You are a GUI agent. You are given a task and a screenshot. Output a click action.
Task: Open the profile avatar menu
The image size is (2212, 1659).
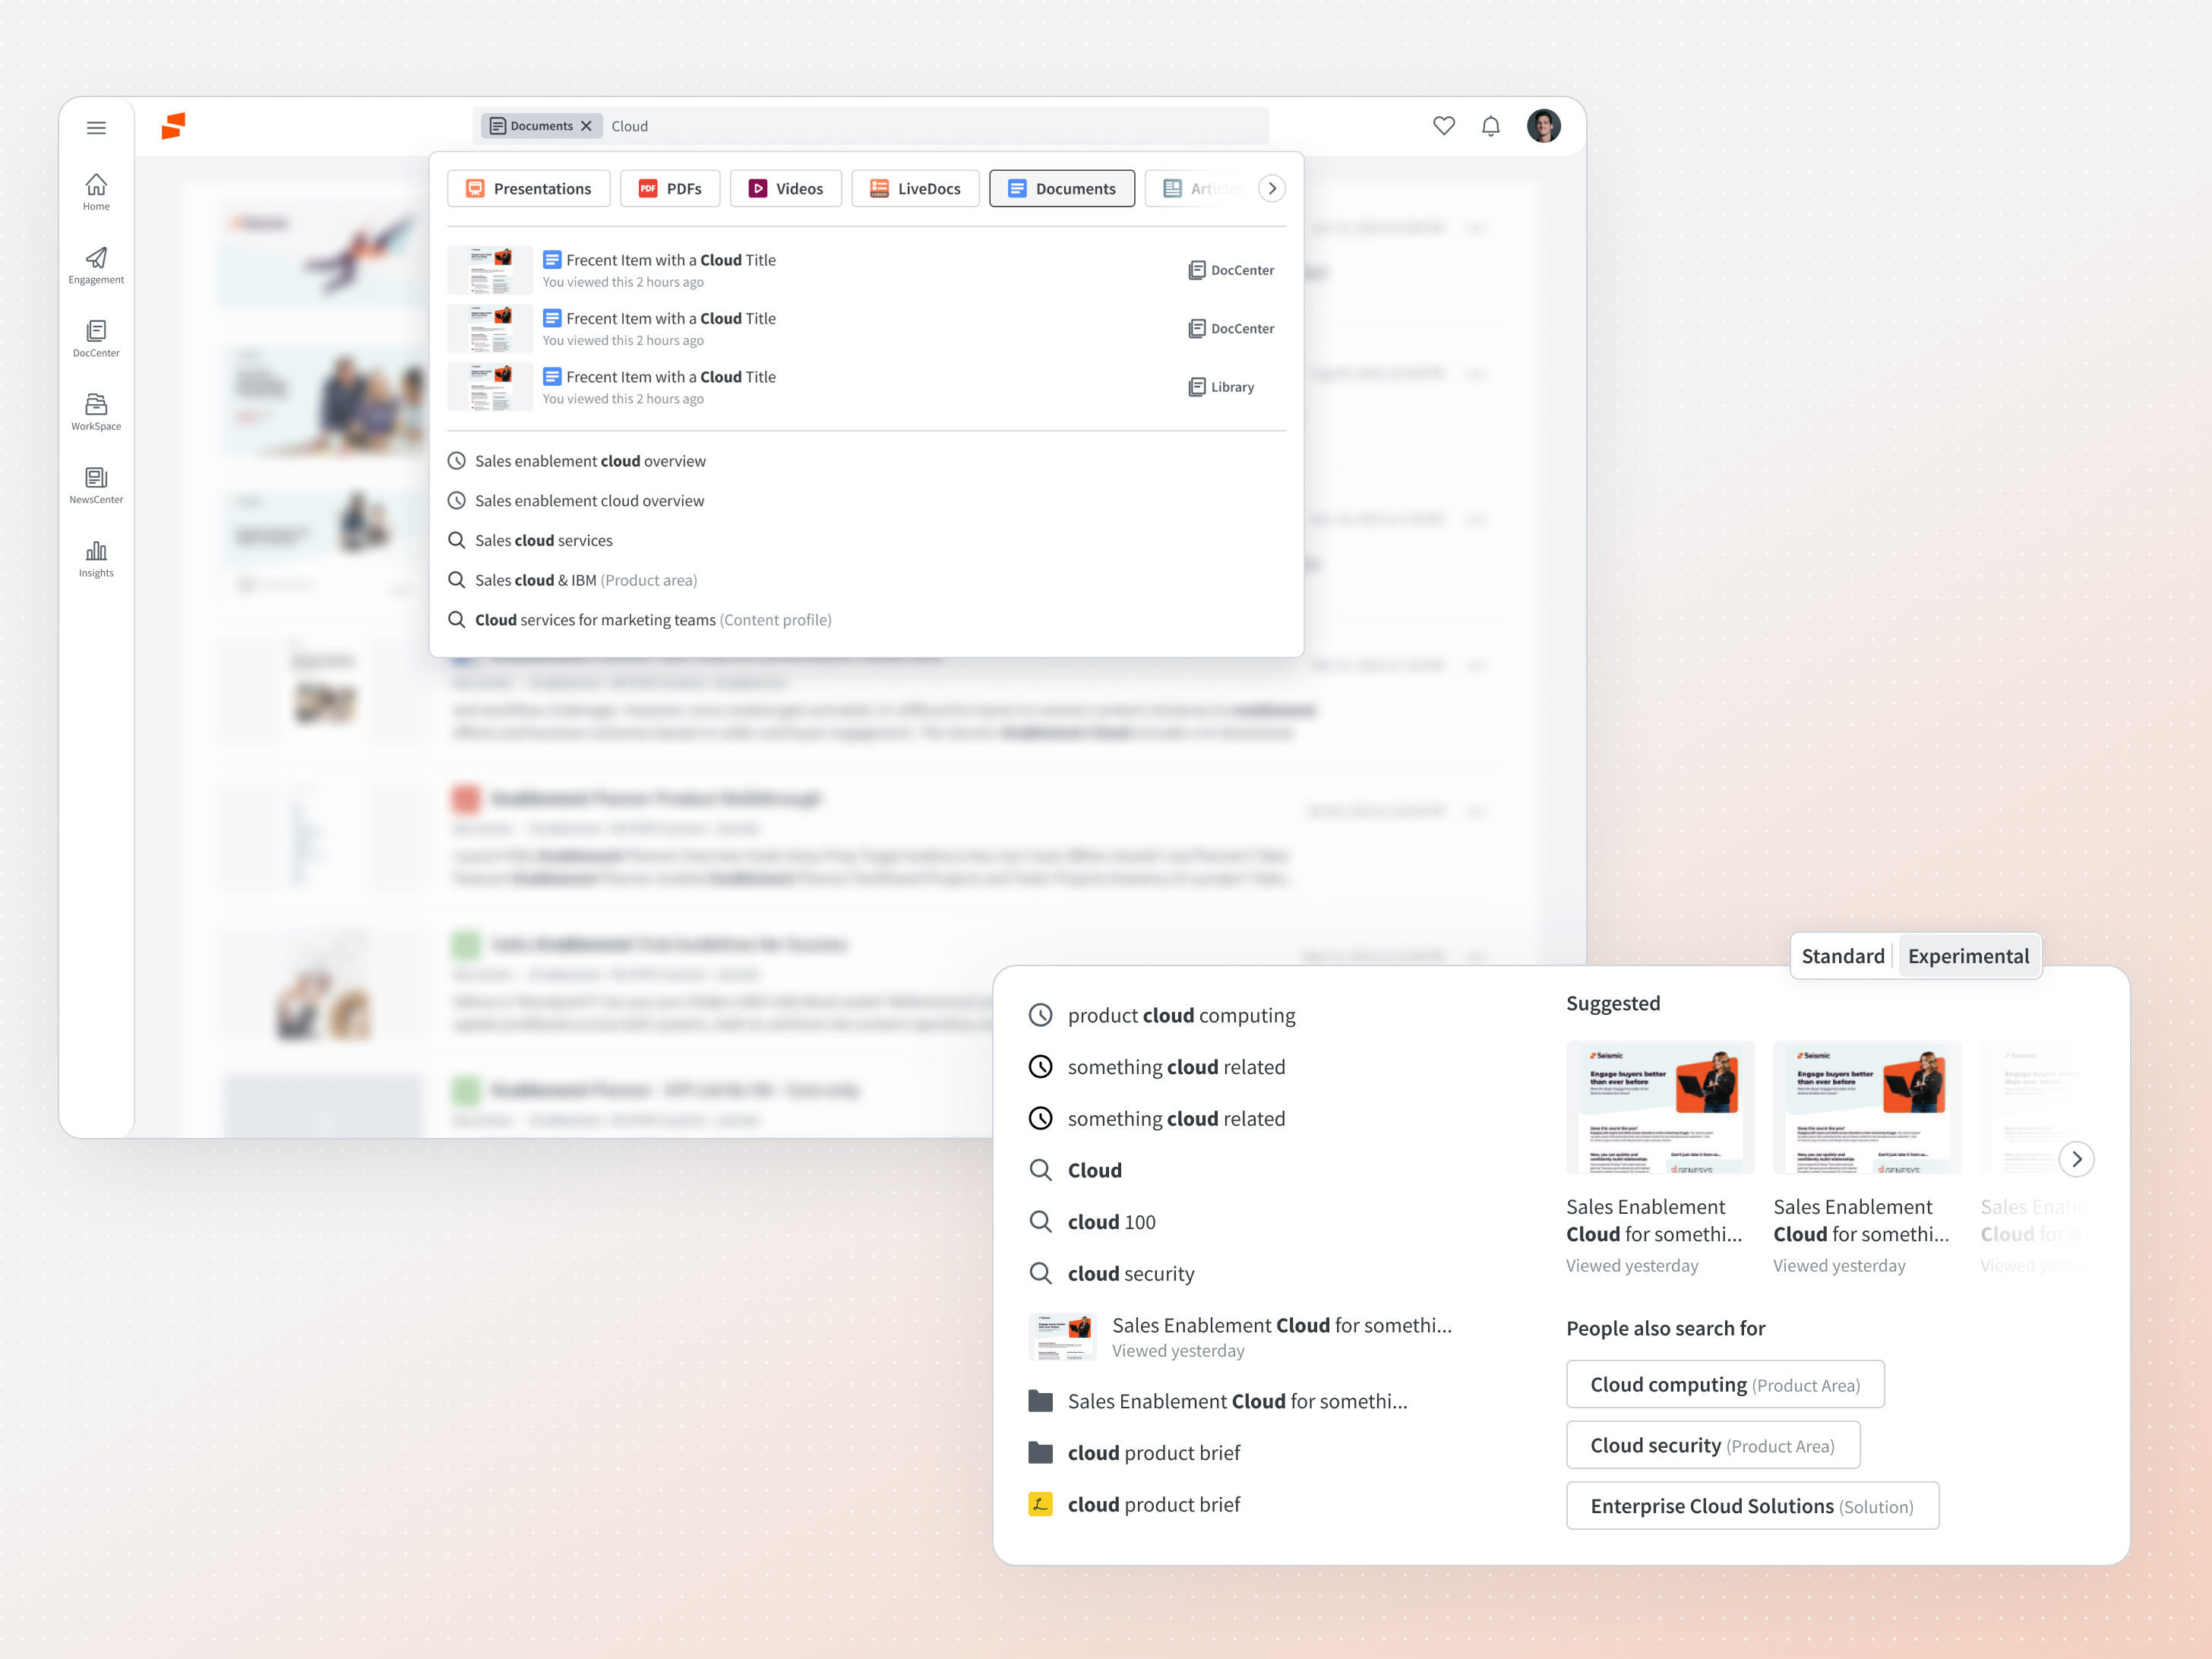[1544, 125]
